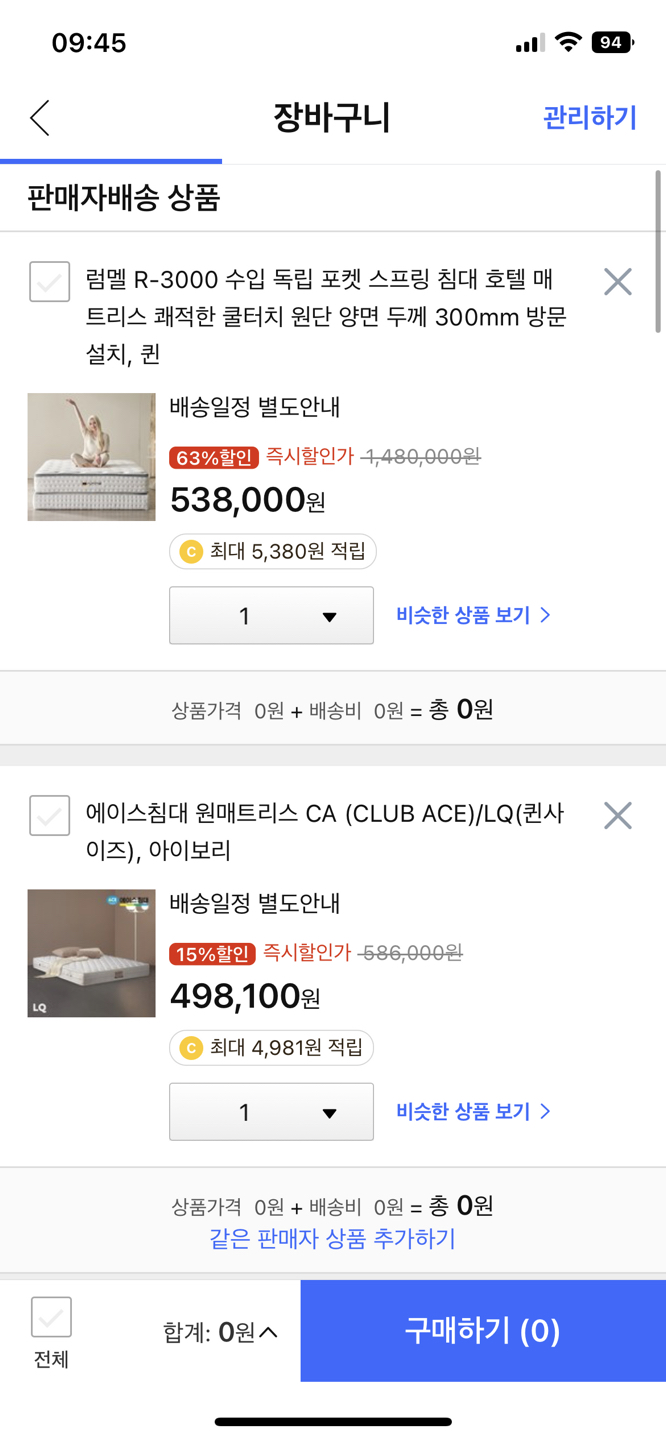Tap the Wi-Fi status icon
Screen dimensions: 666x1440
(x=568, y=42)
